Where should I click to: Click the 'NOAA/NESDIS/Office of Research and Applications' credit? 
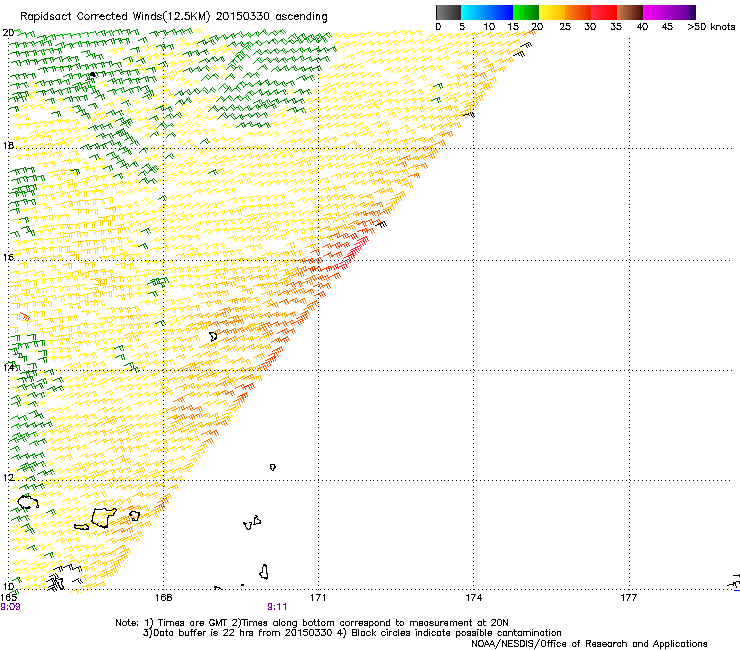pos(589,644)
